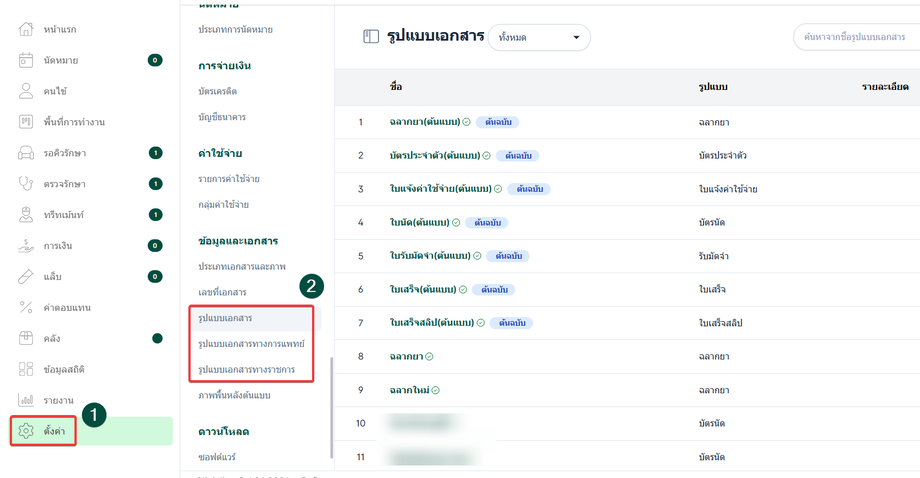Click the percent icon for ค่าตอบแทน
The width and height of the screenshot is (920, 478).
pyautogui.click(x=27, y=307)
